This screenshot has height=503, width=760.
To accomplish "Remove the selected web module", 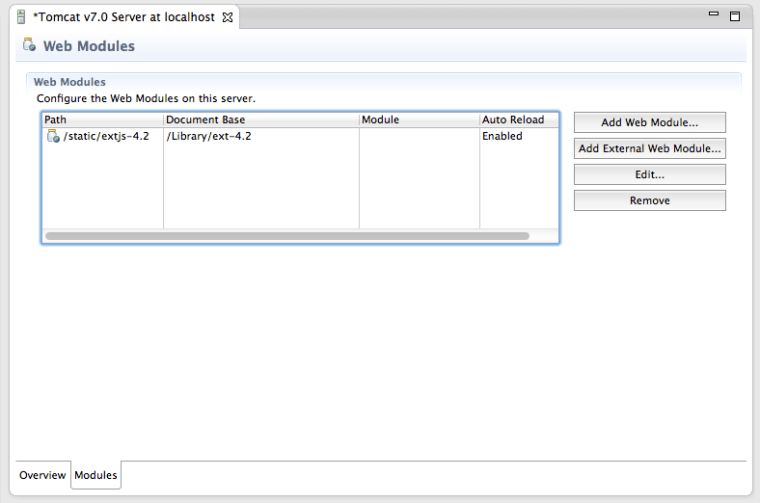I will pos(650,201).
